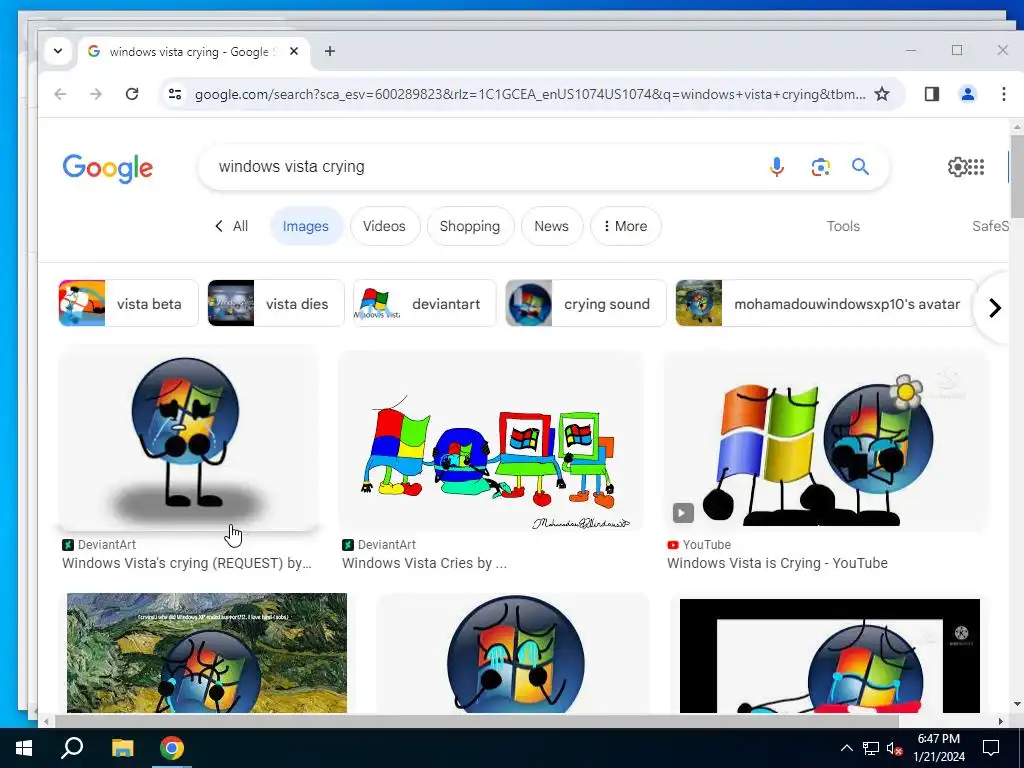The image size is (1024, 768).
Task: Open the Google apps grid
Action: pos(976,167)
